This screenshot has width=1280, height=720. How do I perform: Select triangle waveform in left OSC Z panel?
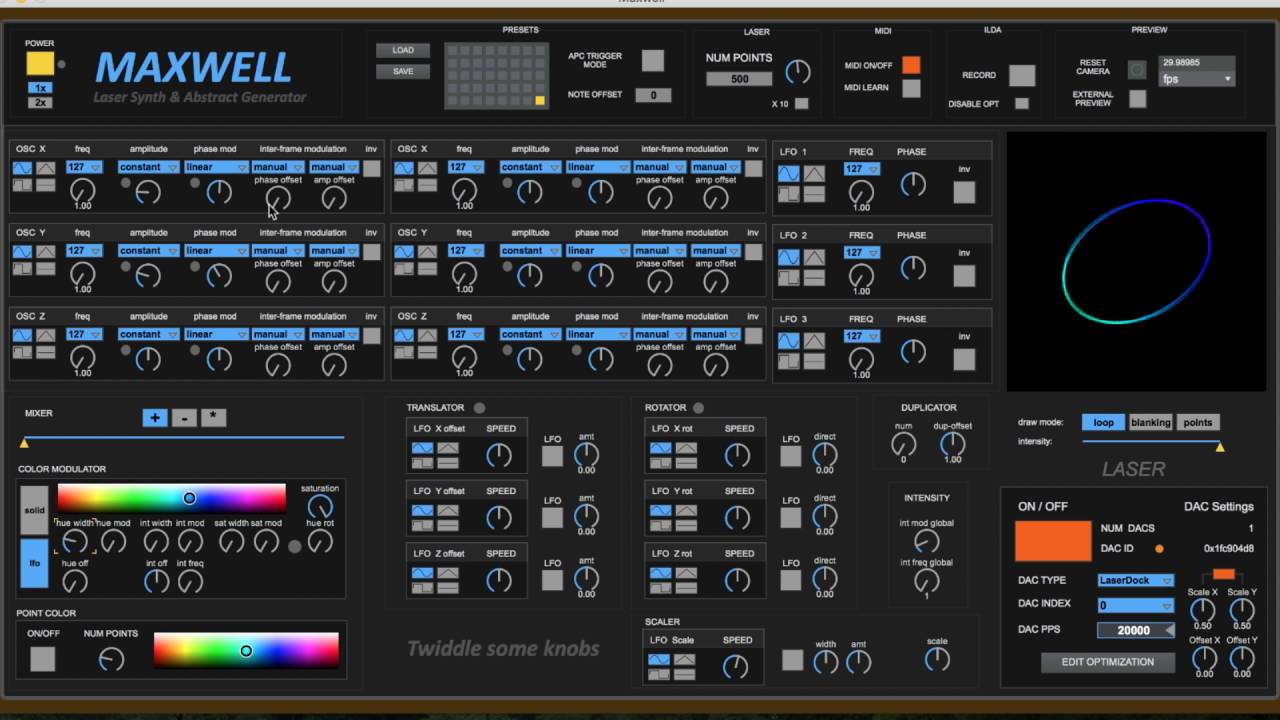click(45, 336)
